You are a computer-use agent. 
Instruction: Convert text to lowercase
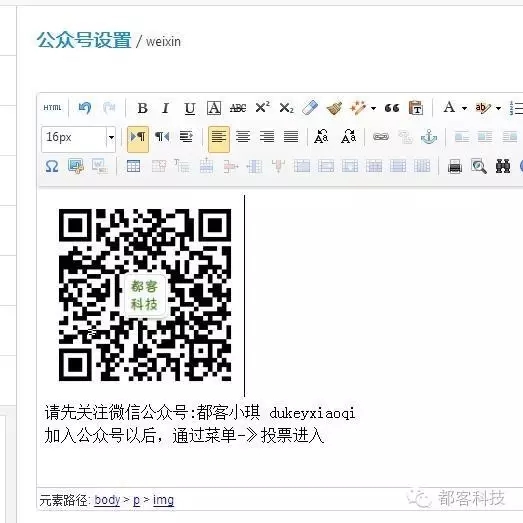point(348,137)
